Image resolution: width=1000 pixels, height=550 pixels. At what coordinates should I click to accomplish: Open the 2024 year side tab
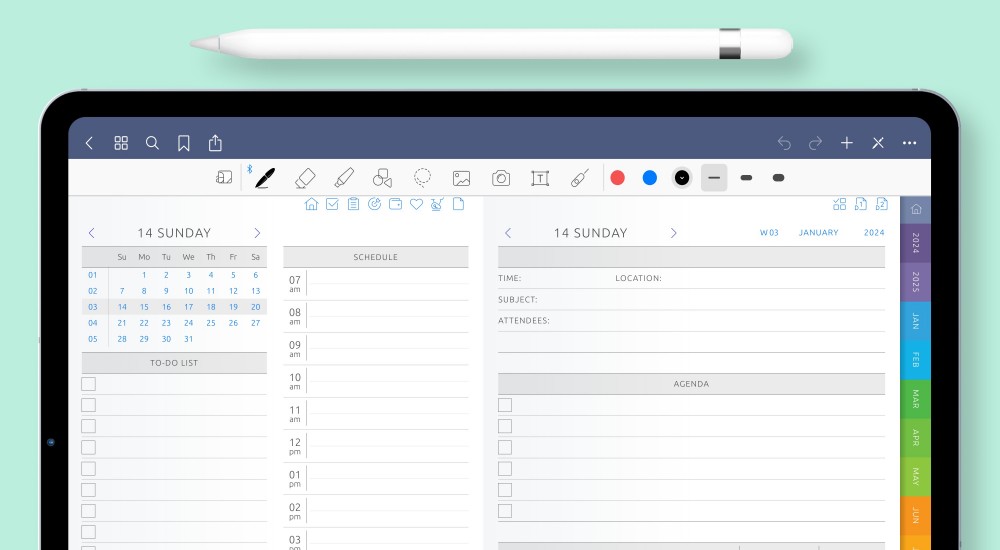(x=915, y=243)
